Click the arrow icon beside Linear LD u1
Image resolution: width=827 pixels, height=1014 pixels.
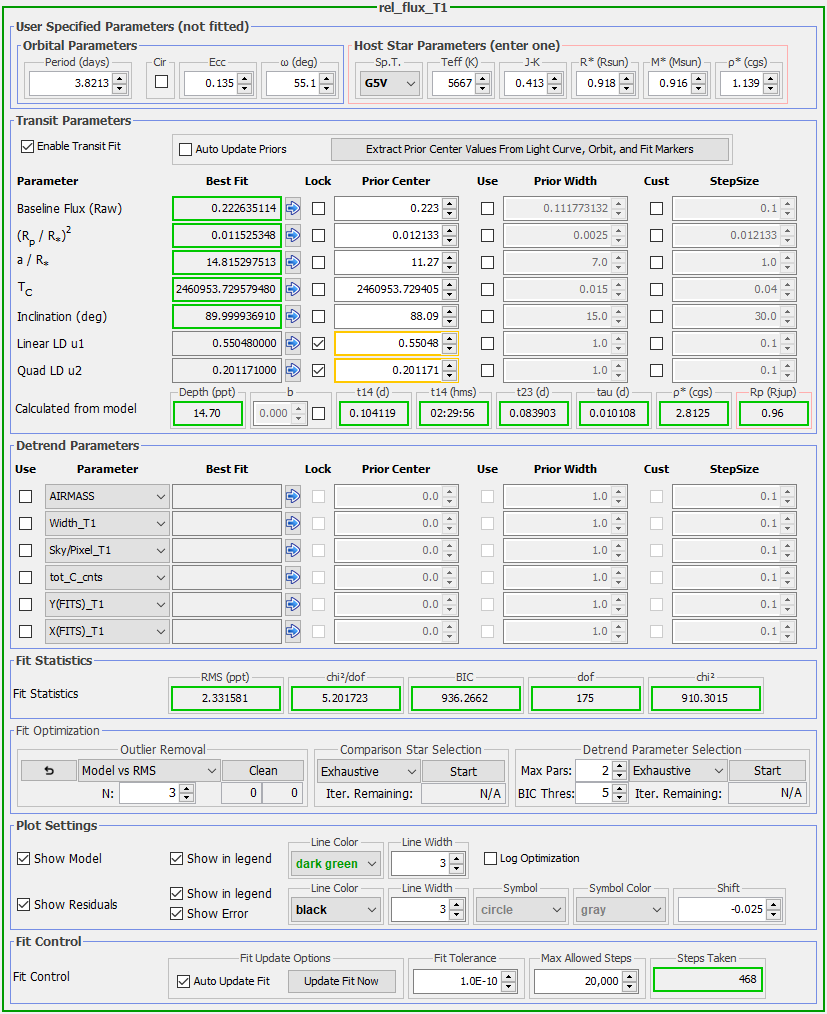click(293, 344)
